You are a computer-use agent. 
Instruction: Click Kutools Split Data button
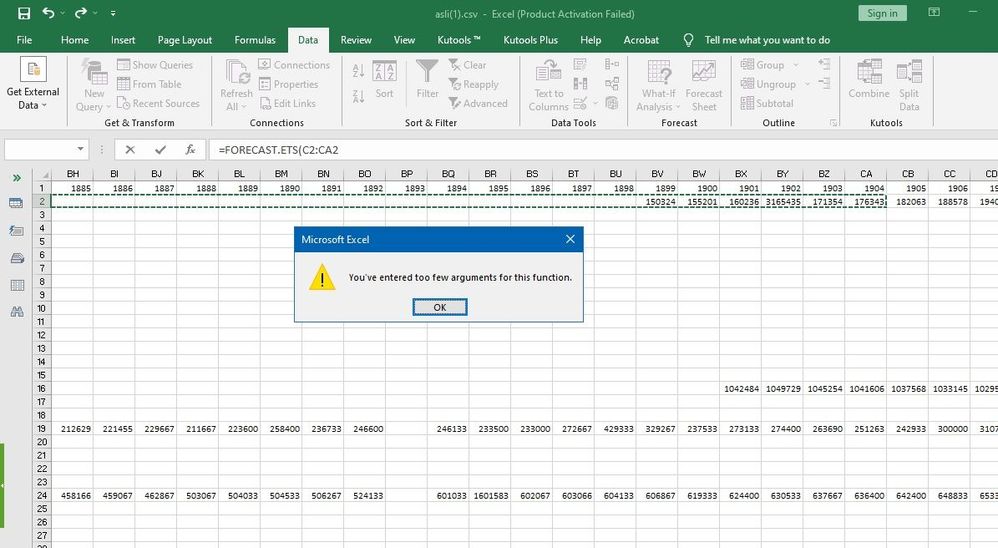coord(909,85)
